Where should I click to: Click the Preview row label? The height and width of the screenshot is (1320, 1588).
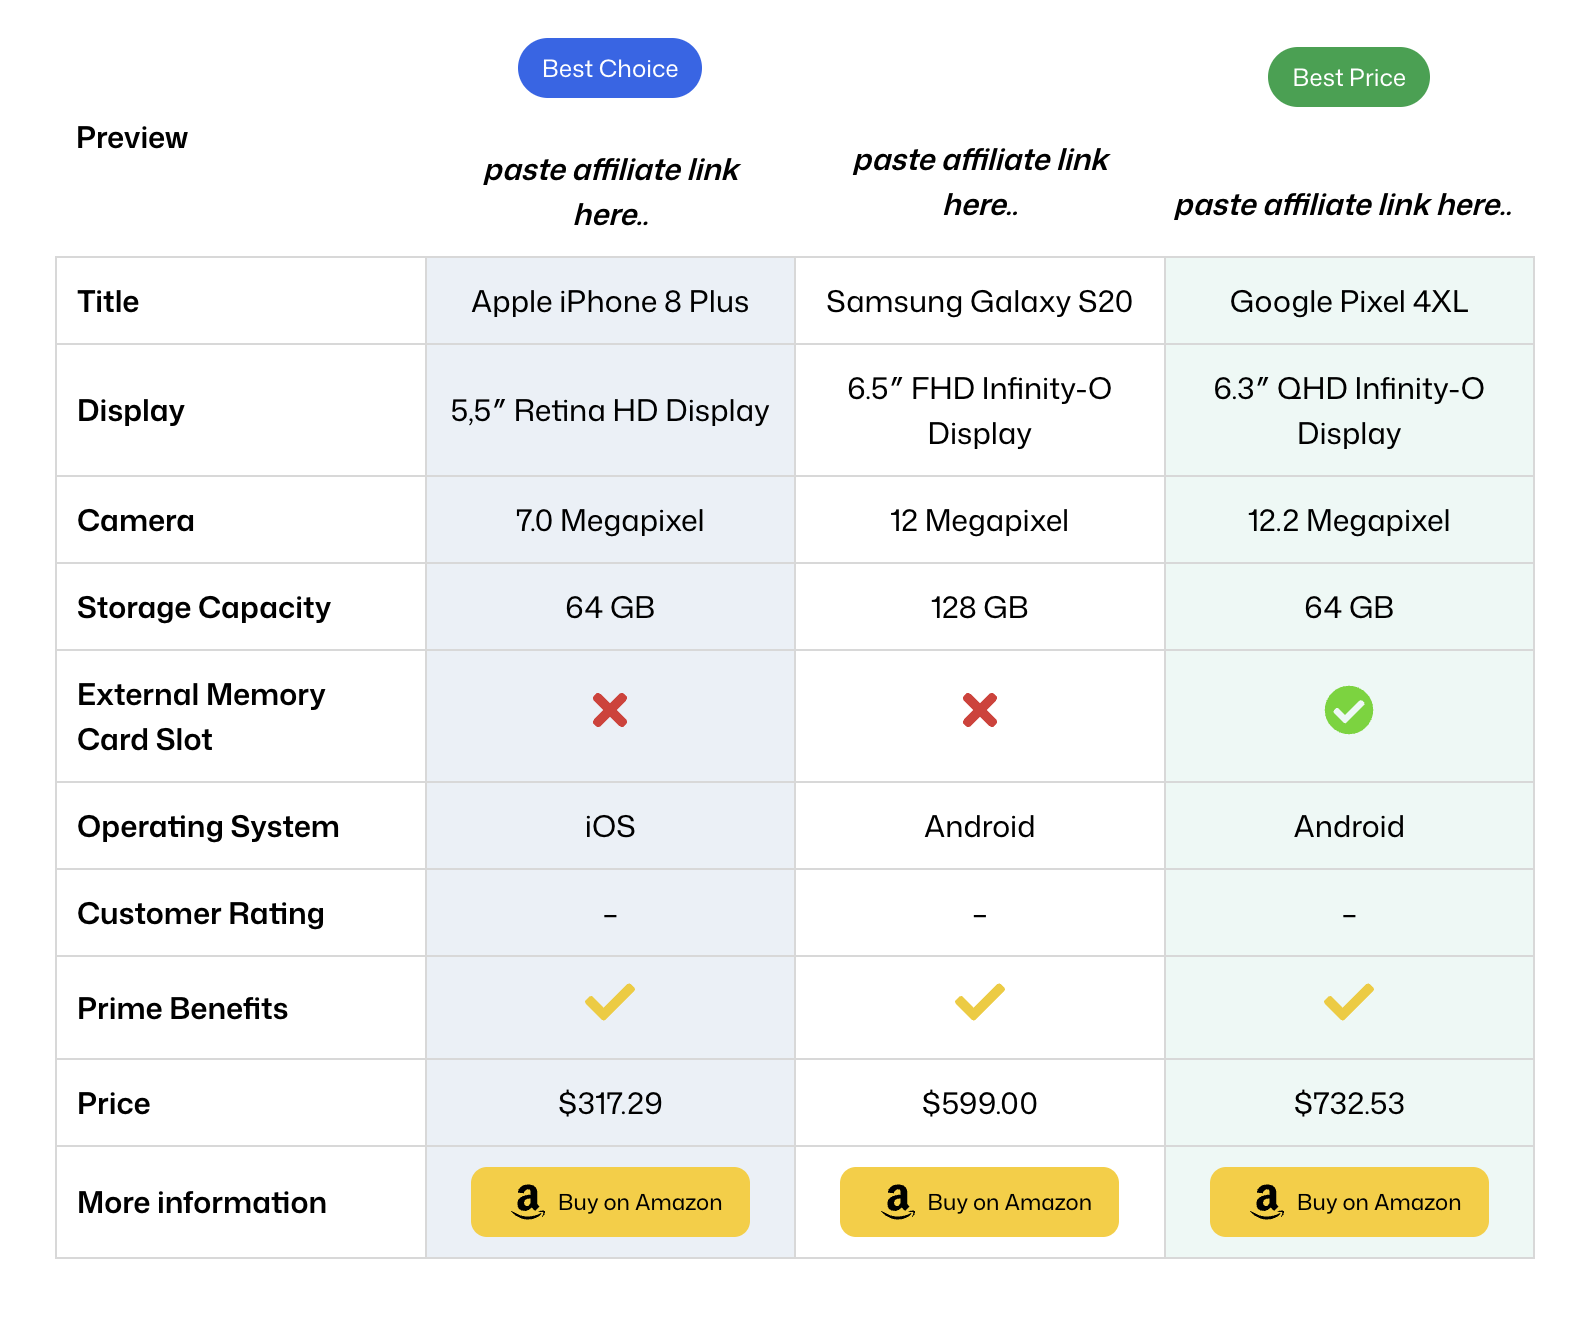[x=132, y=138]
